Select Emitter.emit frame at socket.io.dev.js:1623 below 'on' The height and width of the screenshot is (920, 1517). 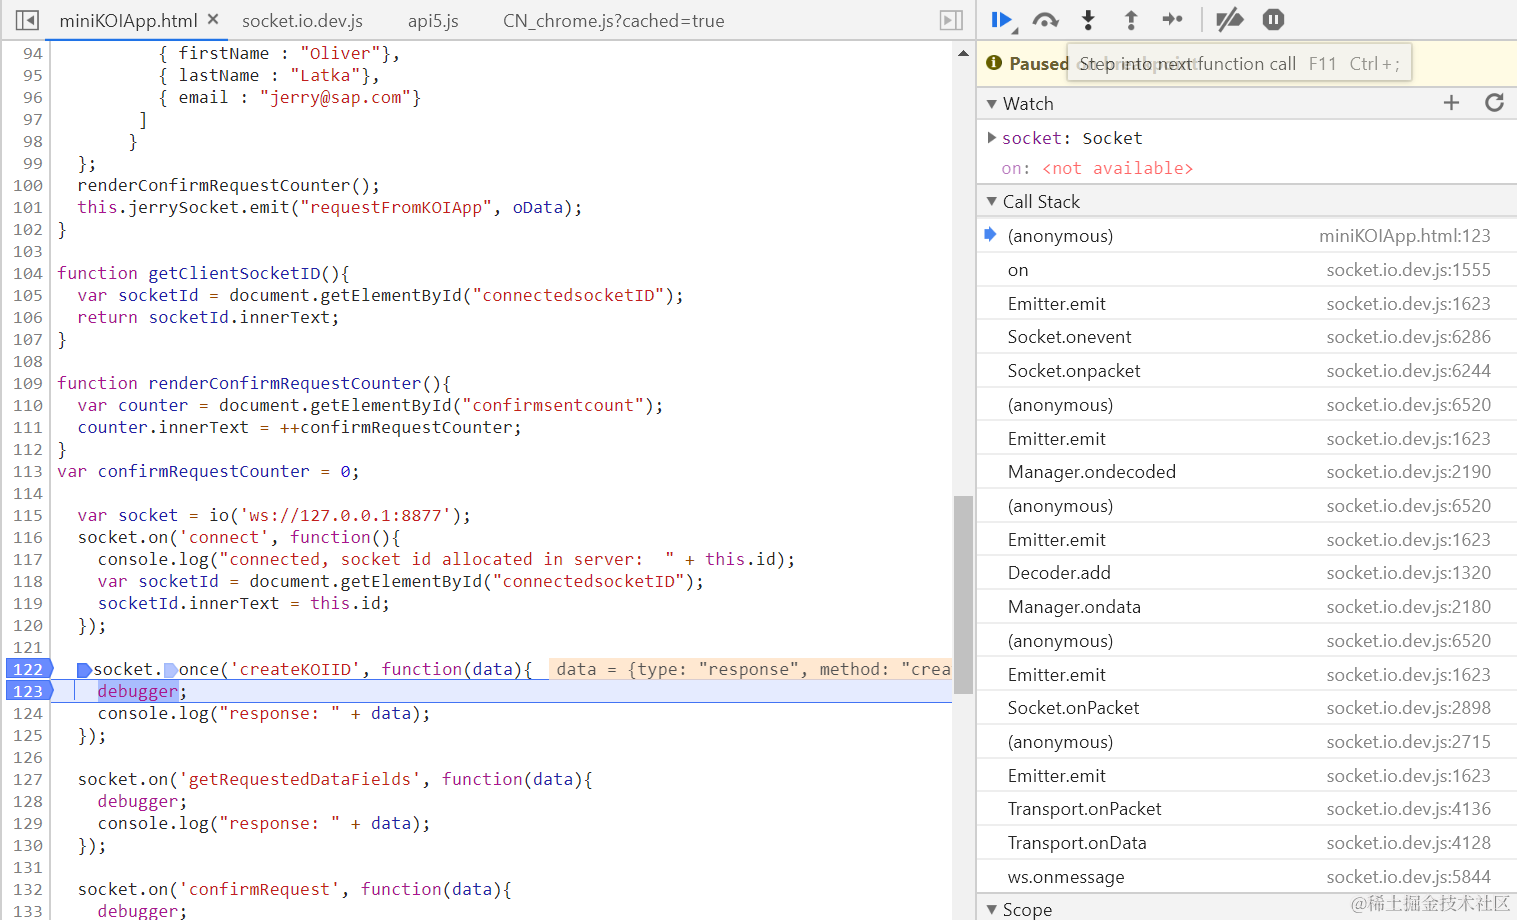pyautogui.click(x=1247, y=304)
